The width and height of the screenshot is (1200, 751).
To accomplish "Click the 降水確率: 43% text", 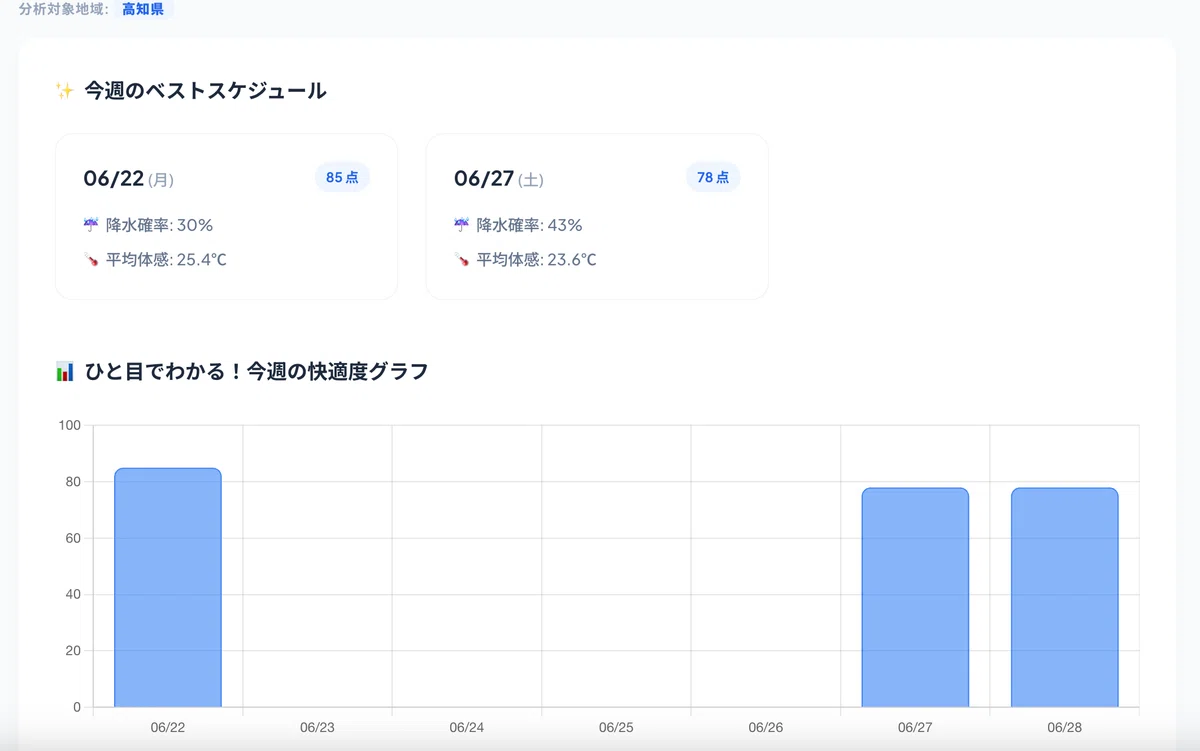I will [x=530, y=225].
